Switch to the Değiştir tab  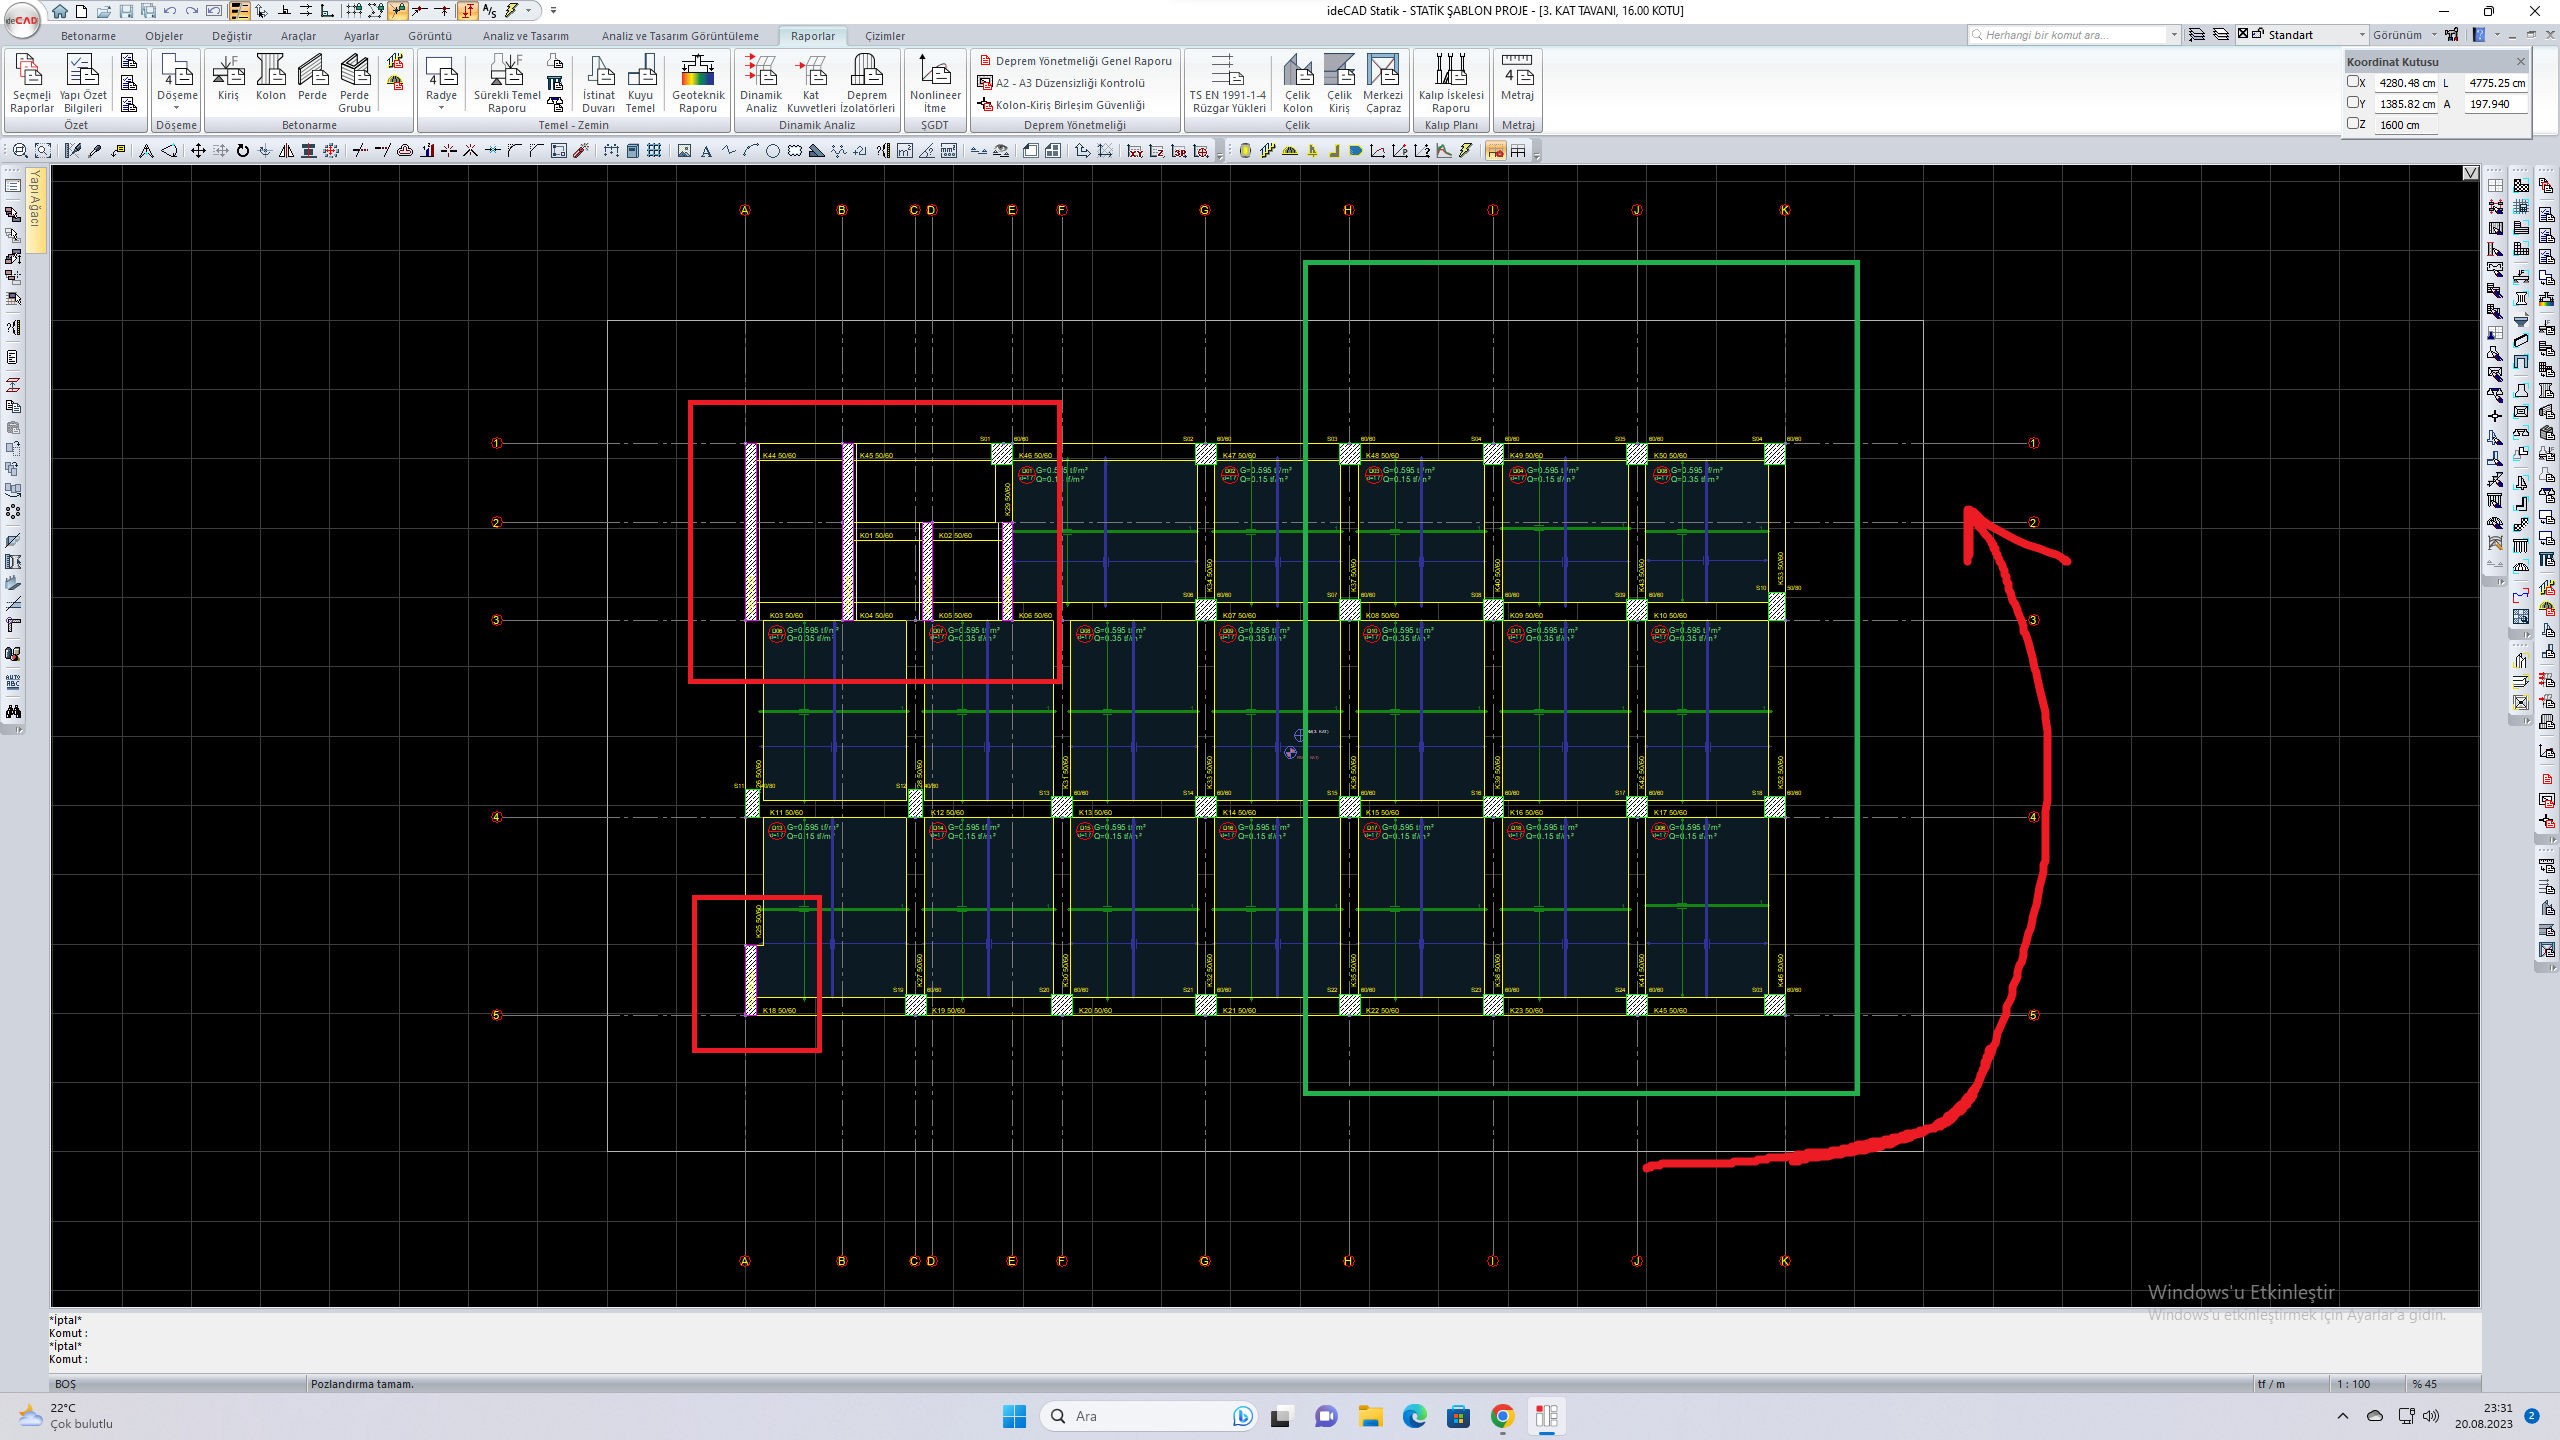pyautogui.click(x=232, y=36)
